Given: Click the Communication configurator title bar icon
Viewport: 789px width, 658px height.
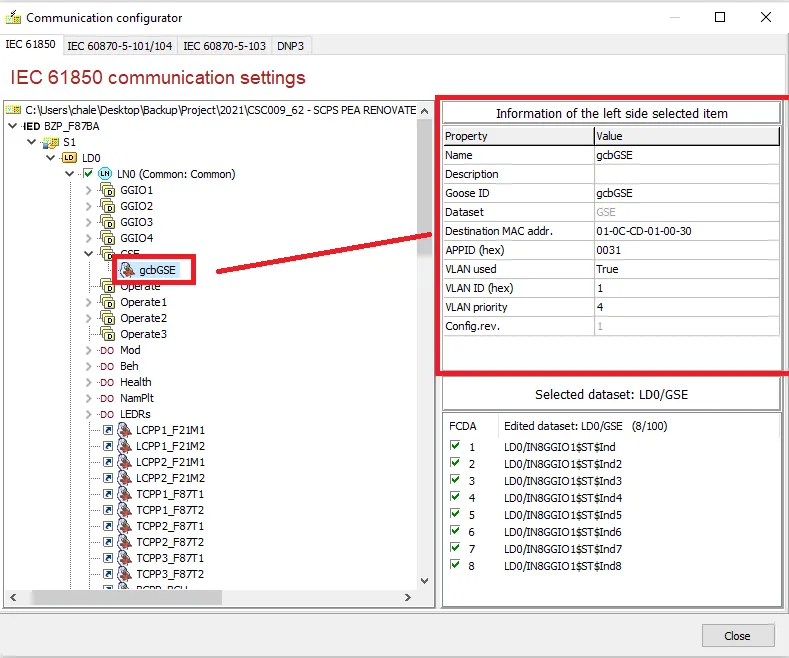Looking at the screenshot, I should pyautogui.click(x=13, y=18).
